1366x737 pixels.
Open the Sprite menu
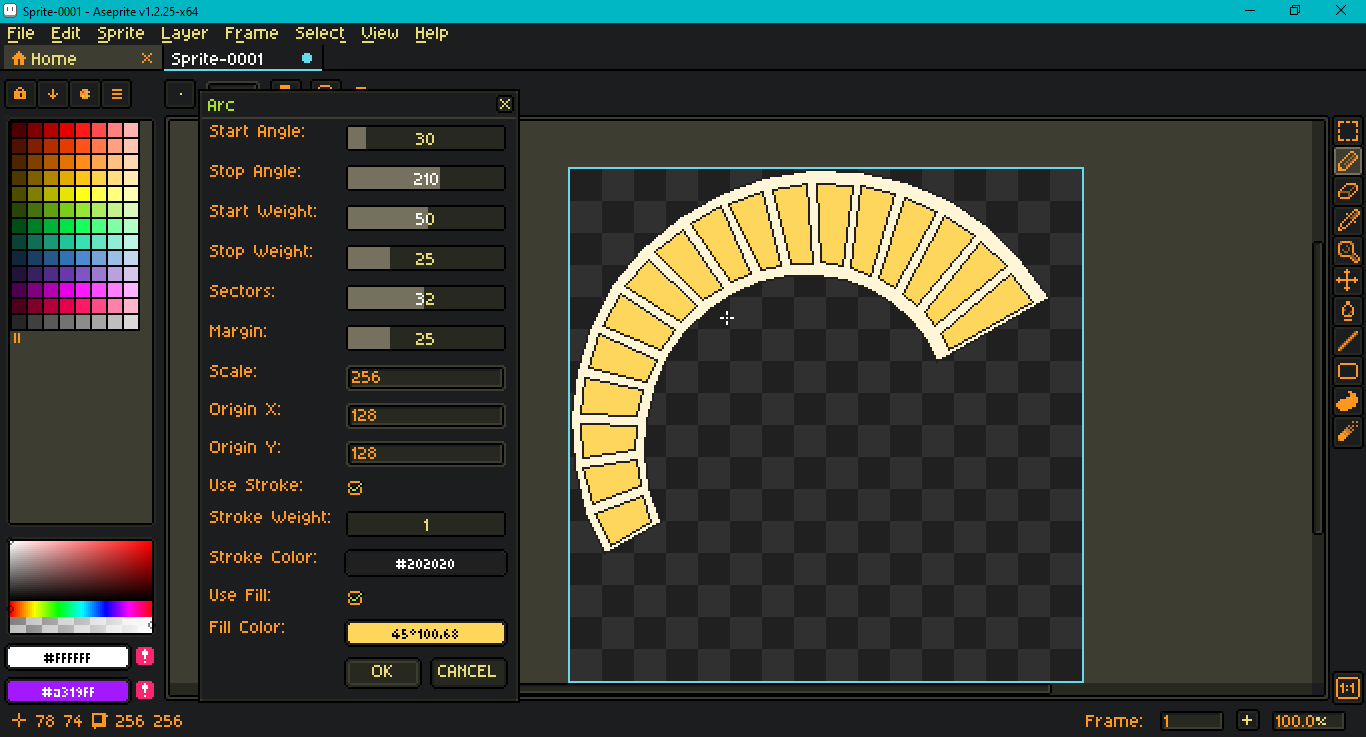coord(121,33)
